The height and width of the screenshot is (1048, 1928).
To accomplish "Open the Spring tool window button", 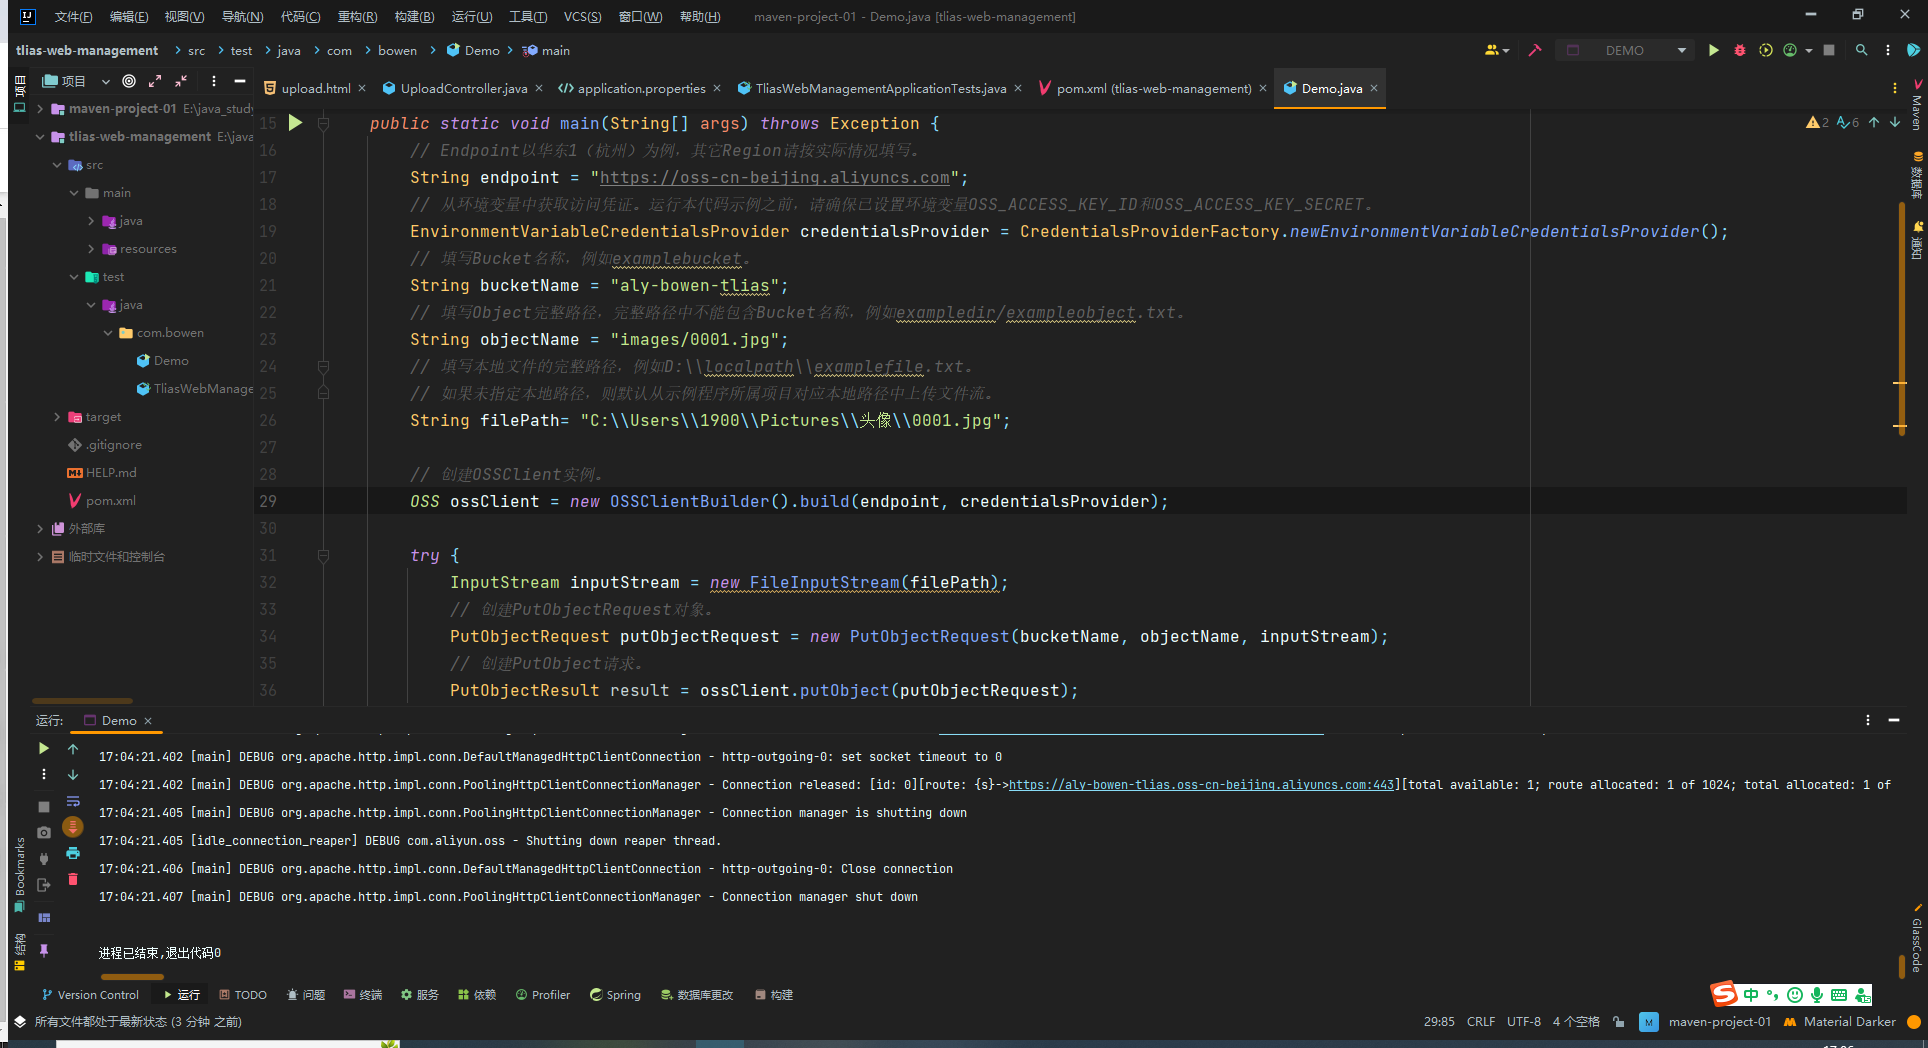I will 615,995.
